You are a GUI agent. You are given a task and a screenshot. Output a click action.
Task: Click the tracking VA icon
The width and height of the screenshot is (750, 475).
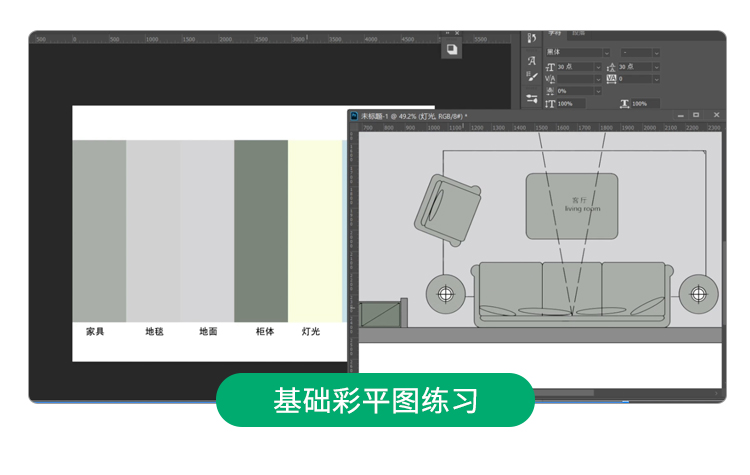pos(611,78)
